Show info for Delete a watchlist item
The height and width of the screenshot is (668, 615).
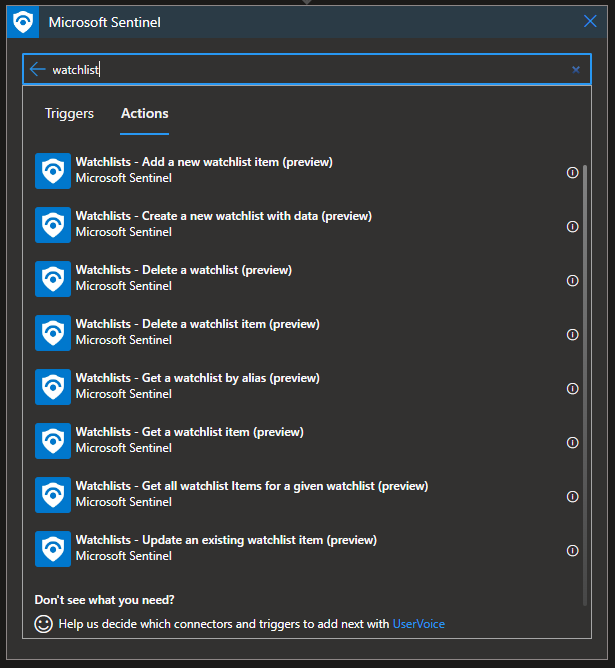pyautogui.click(x=572, y=334)
